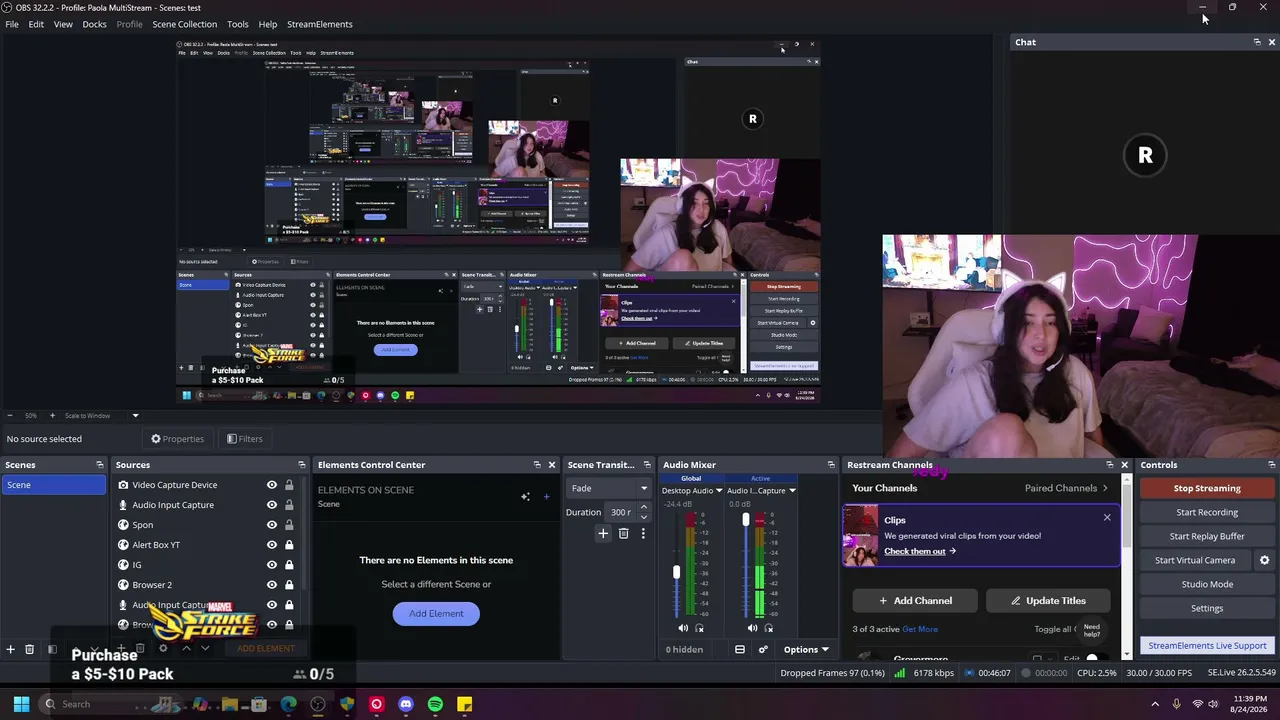Open the Docks menu
1280x720 pixels.
tap(94, 24)
